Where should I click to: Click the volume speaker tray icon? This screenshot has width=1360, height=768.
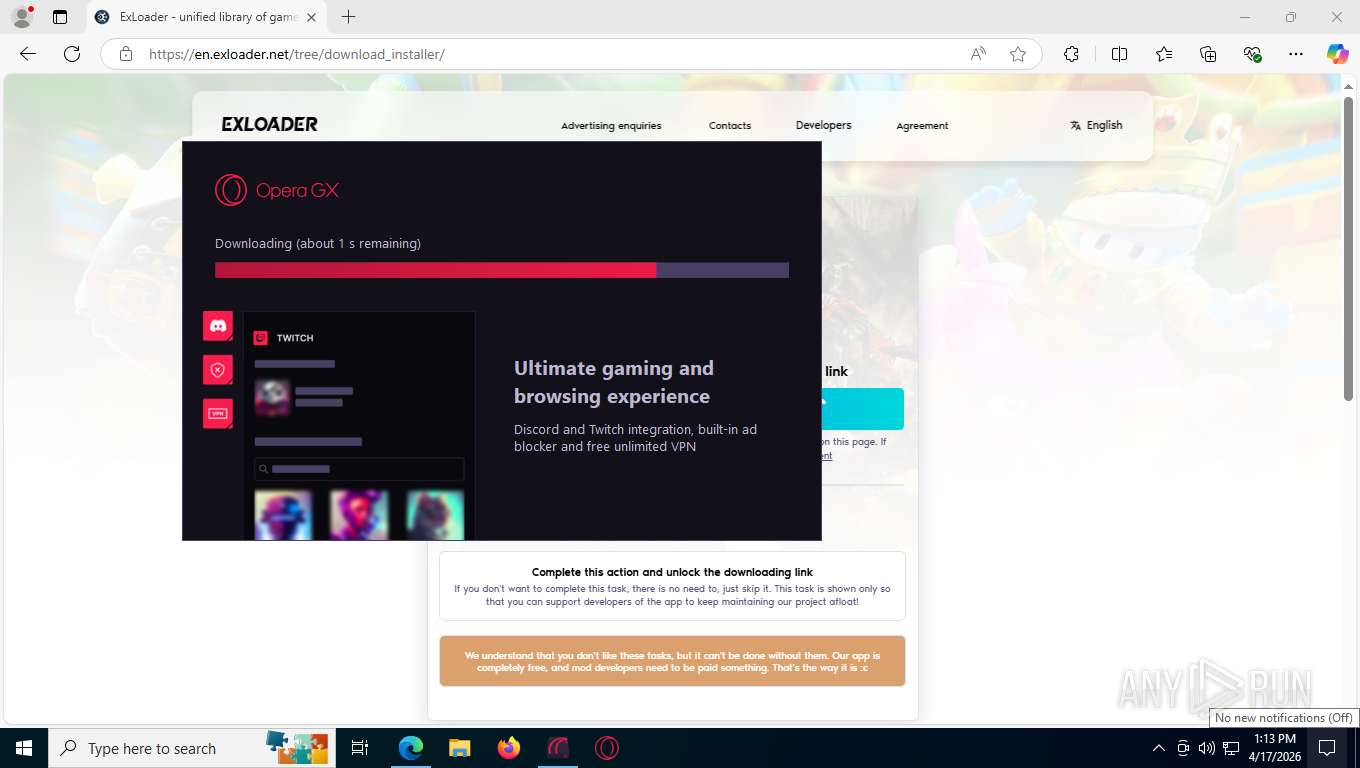pyautogui.click(x=1206, y=748)
